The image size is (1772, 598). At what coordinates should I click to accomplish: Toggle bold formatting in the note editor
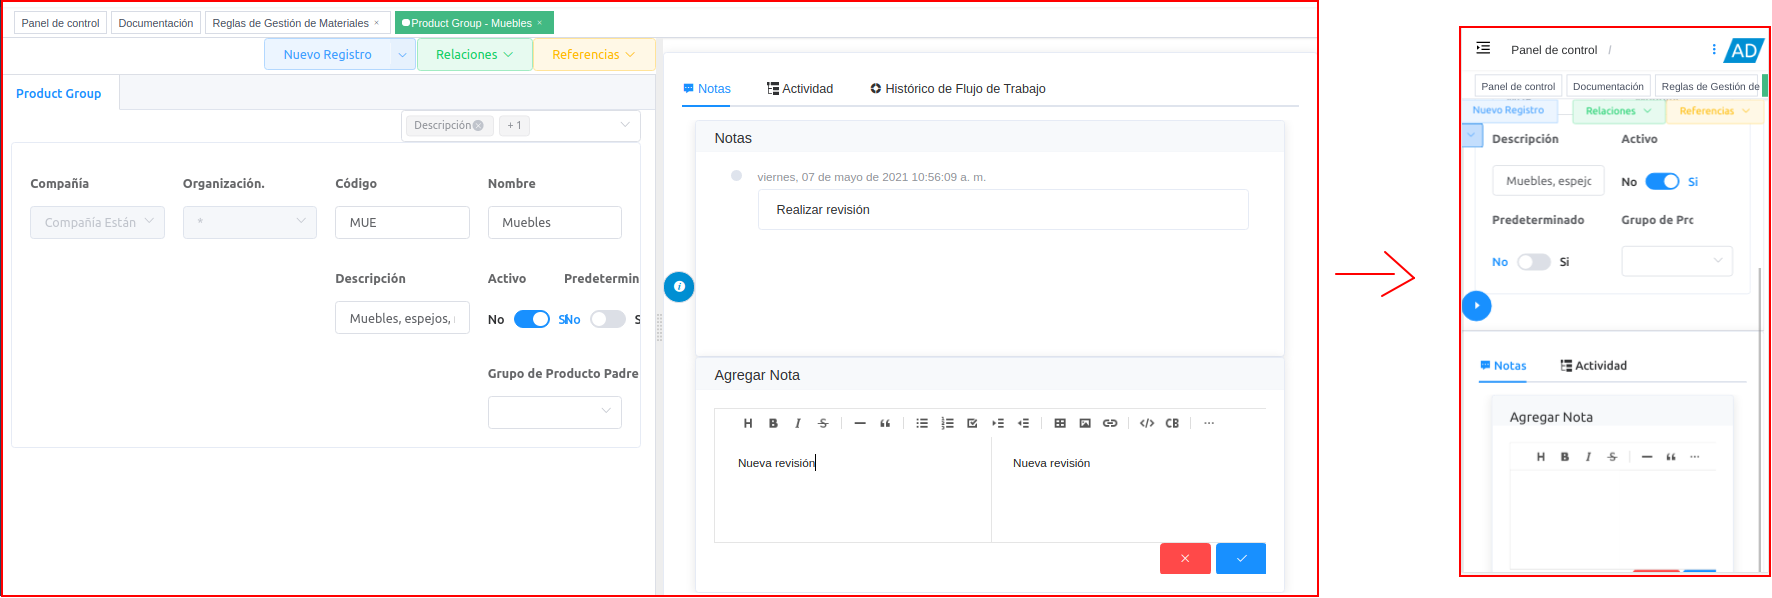[x=773, y=423]
